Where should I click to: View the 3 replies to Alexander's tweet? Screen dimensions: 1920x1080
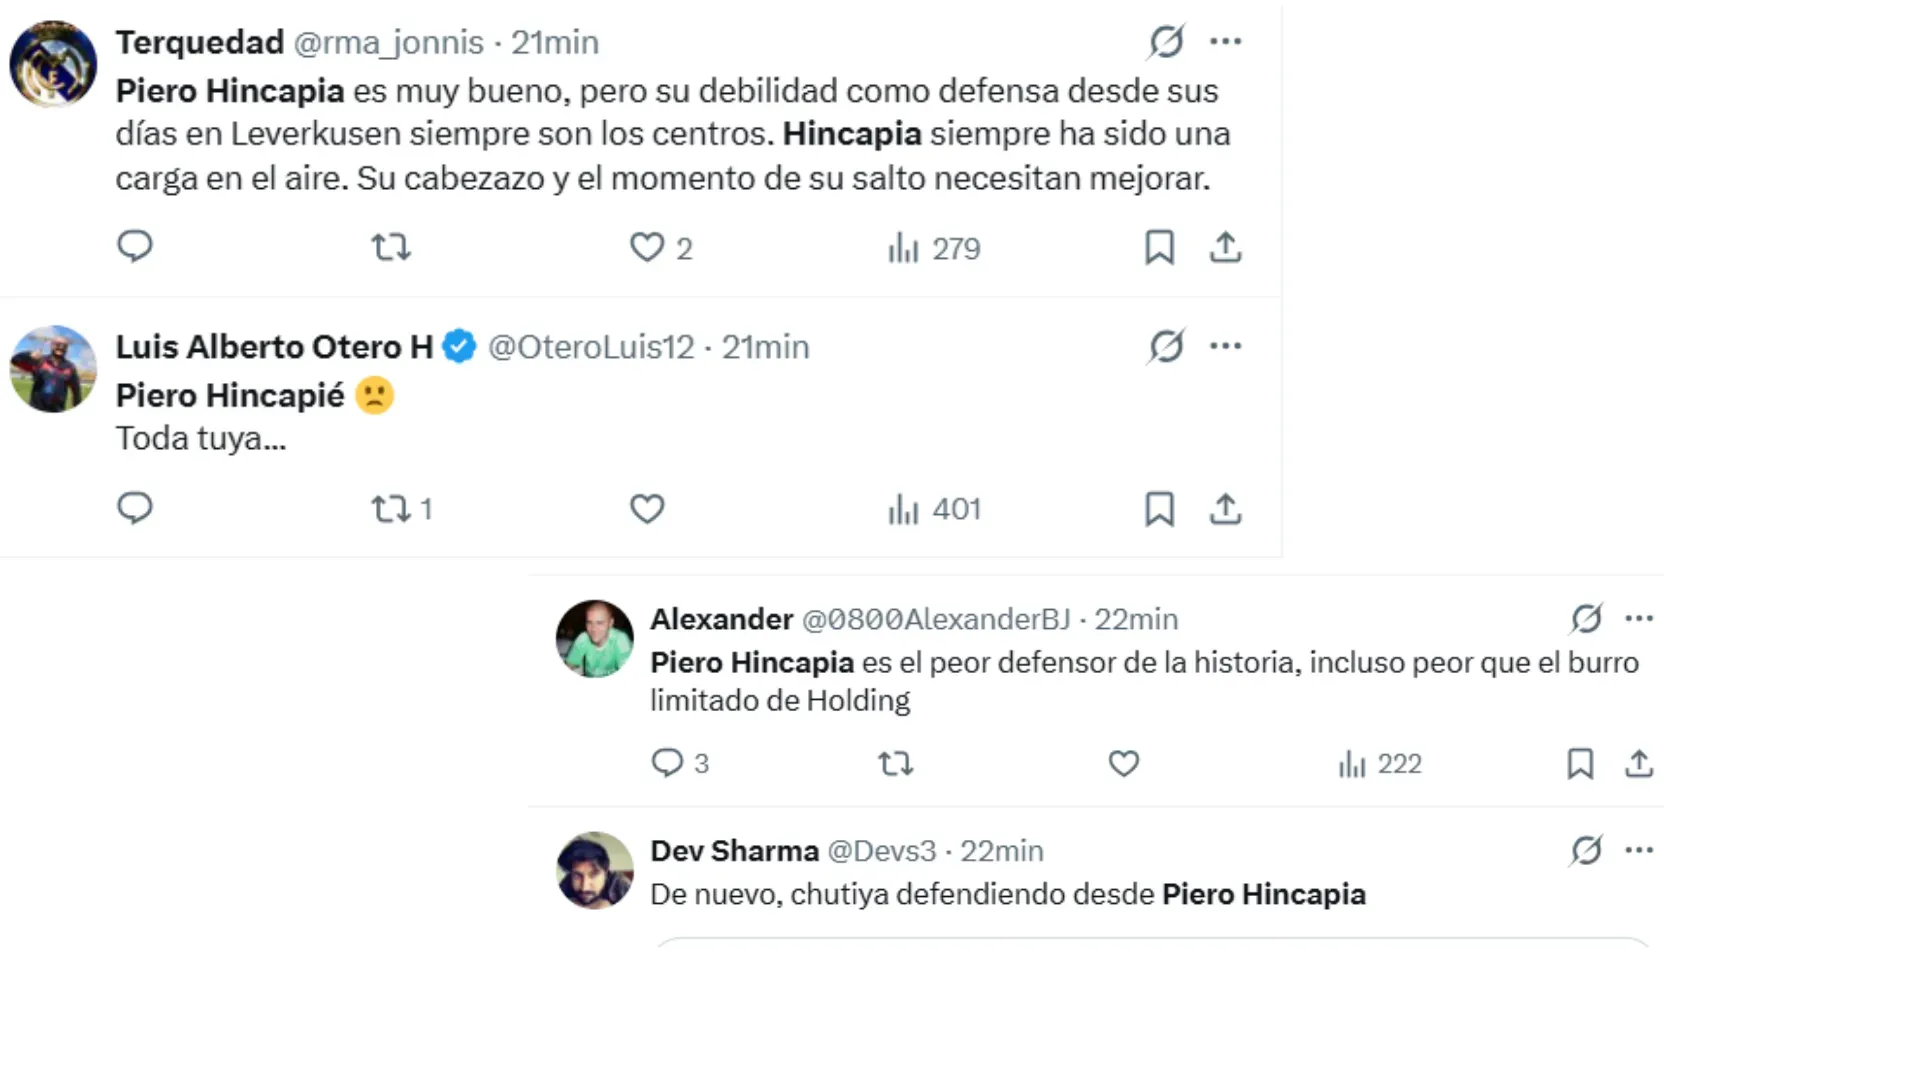coord(680,763)
